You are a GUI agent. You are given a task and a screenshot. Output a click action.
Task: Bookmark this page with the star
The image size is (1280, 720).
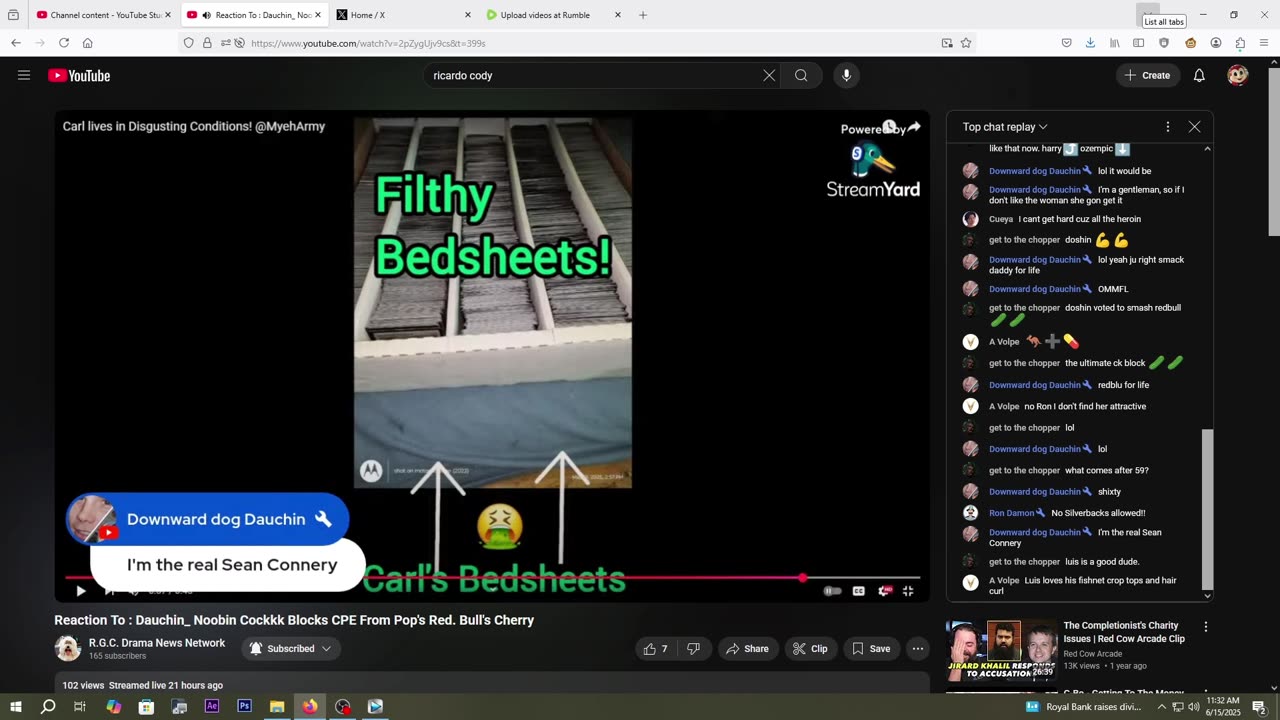(966, 43)
